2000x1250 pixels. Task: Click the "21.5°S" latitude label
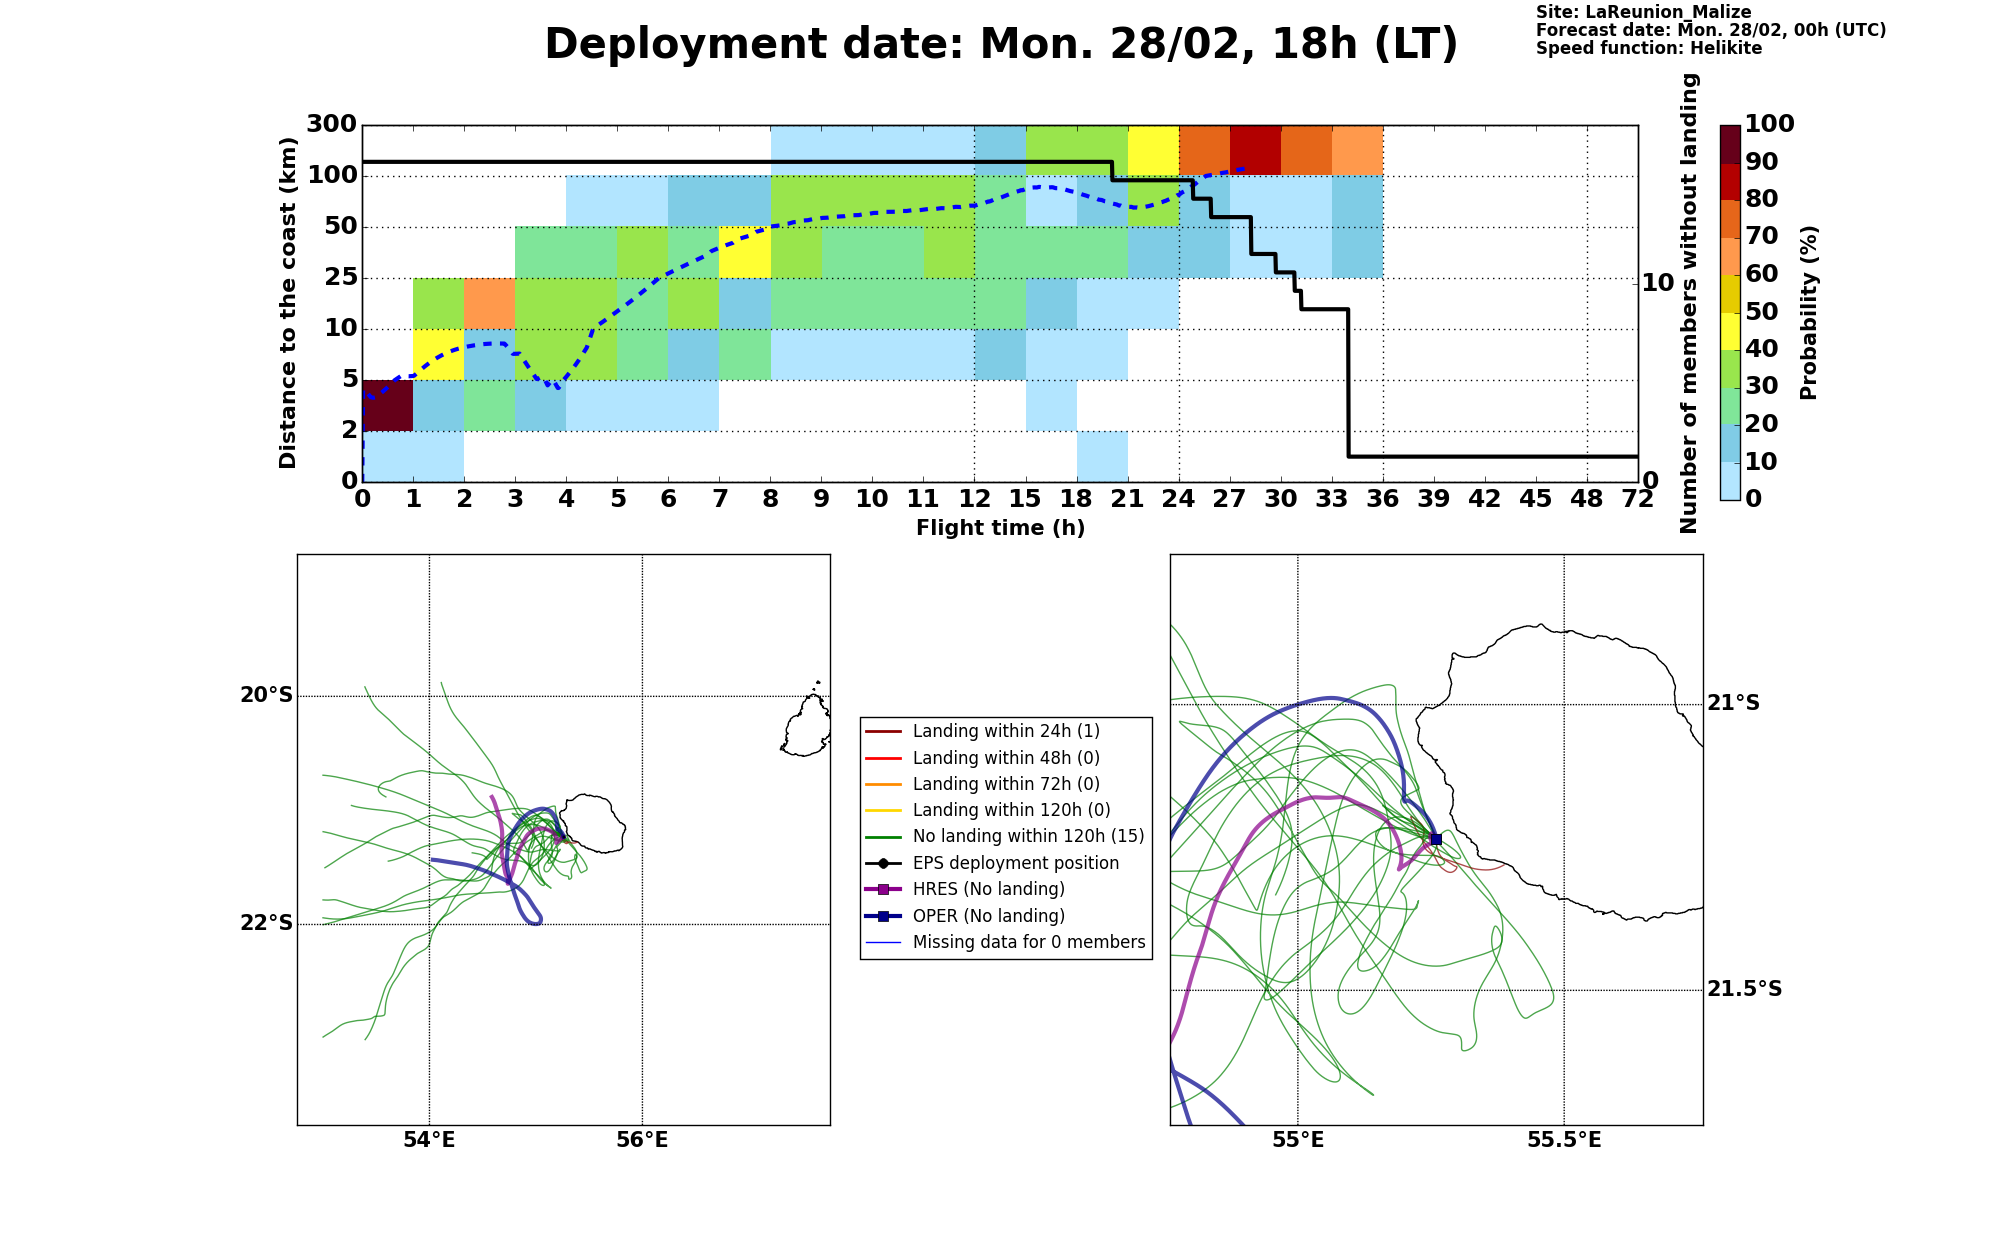point(1745,989)
